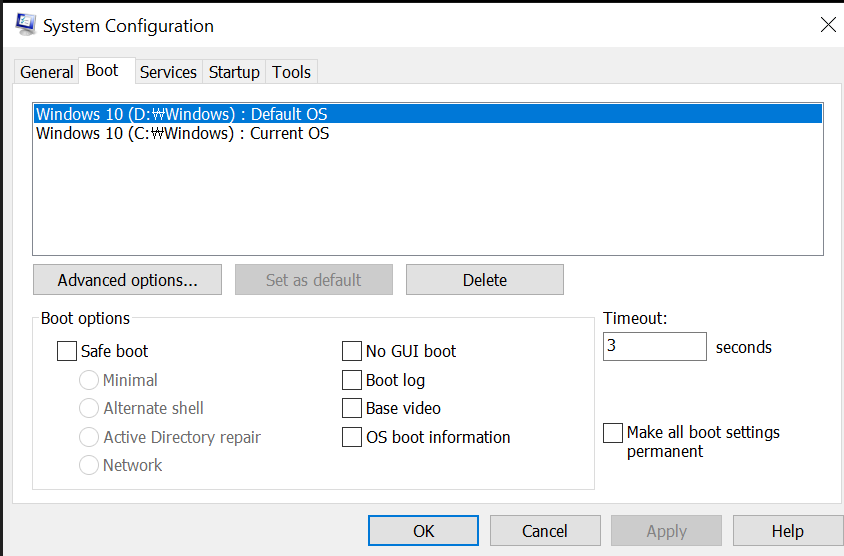Open Help for System Configuration

click(x=788, y=531)
